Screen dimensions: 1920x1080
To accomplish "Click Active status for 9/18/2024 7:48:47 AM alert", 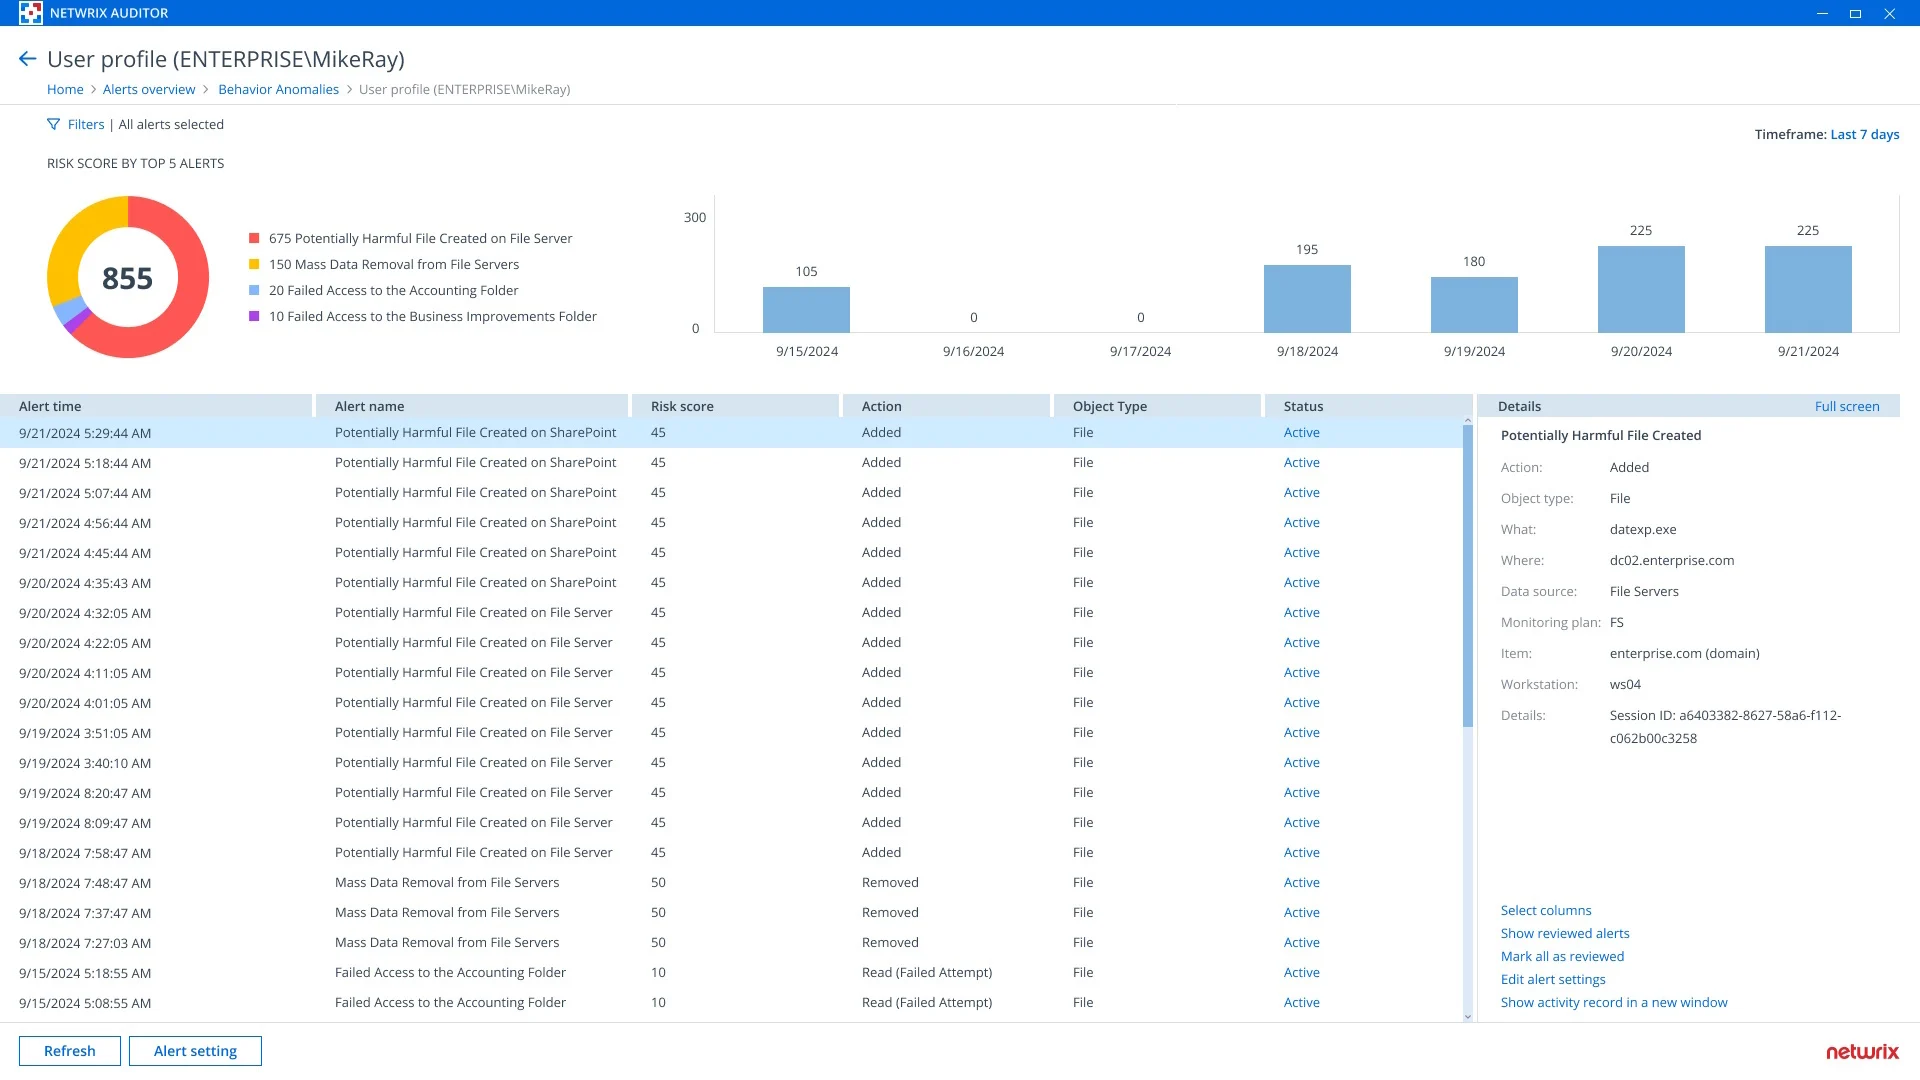I will 1301,883.
